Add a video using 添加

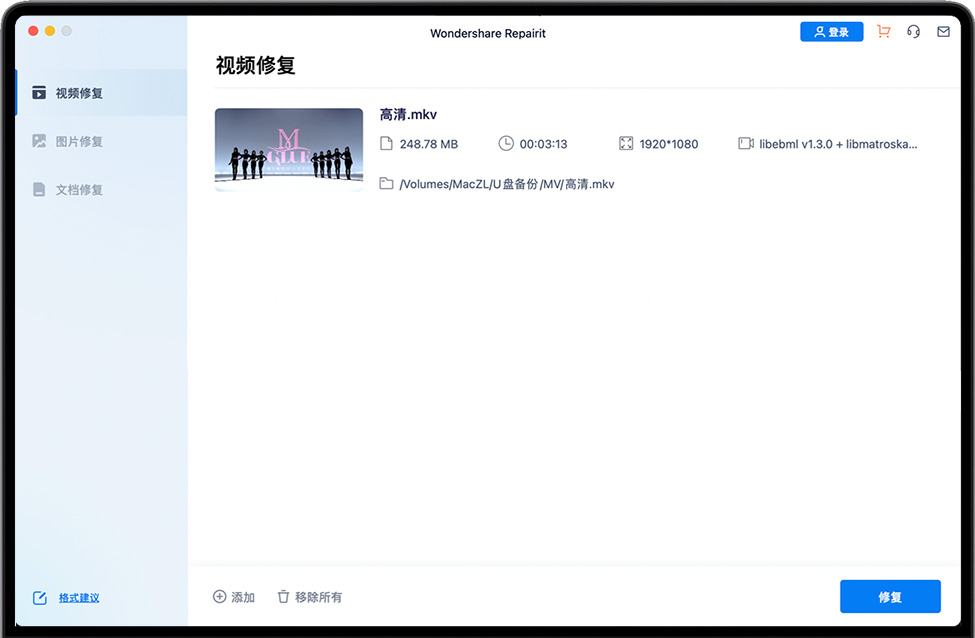coord(234,597)
